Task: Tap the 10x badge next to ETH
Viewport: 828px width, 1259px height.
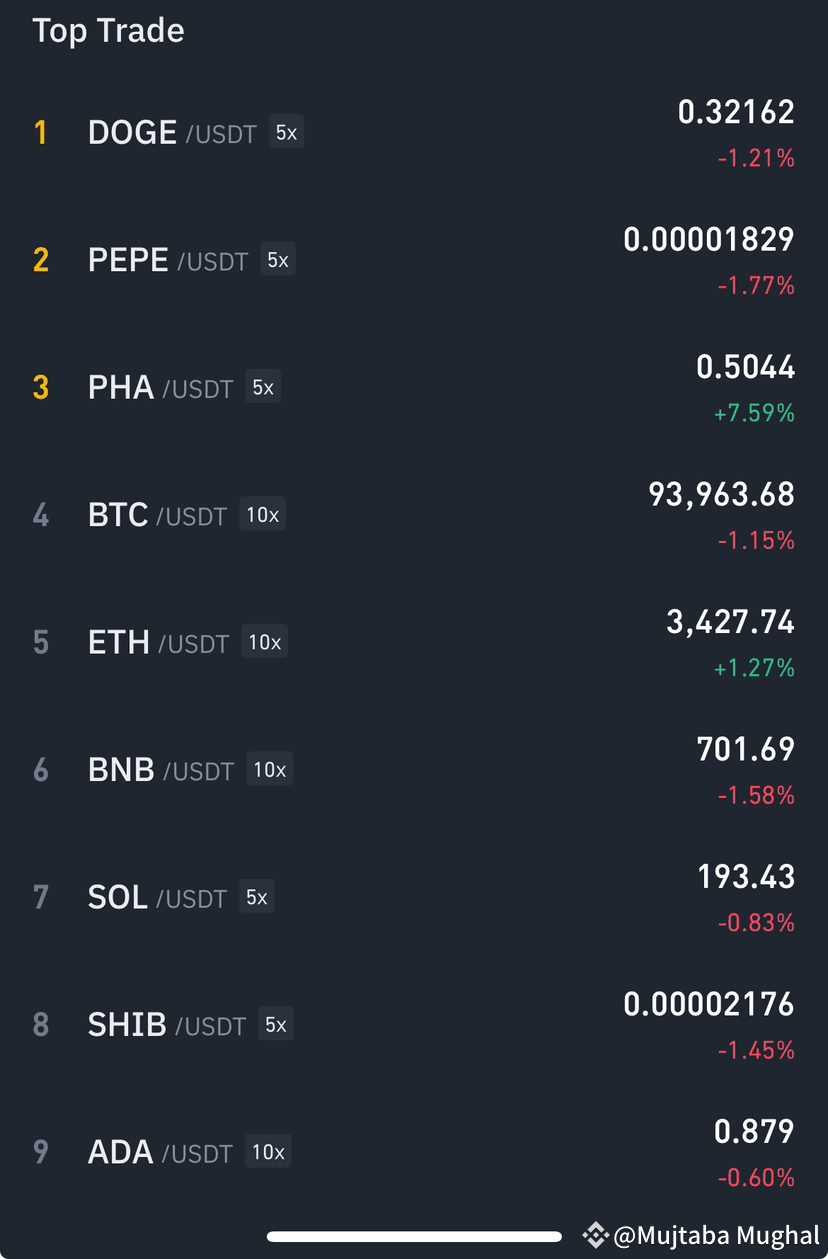Action: 264,642
